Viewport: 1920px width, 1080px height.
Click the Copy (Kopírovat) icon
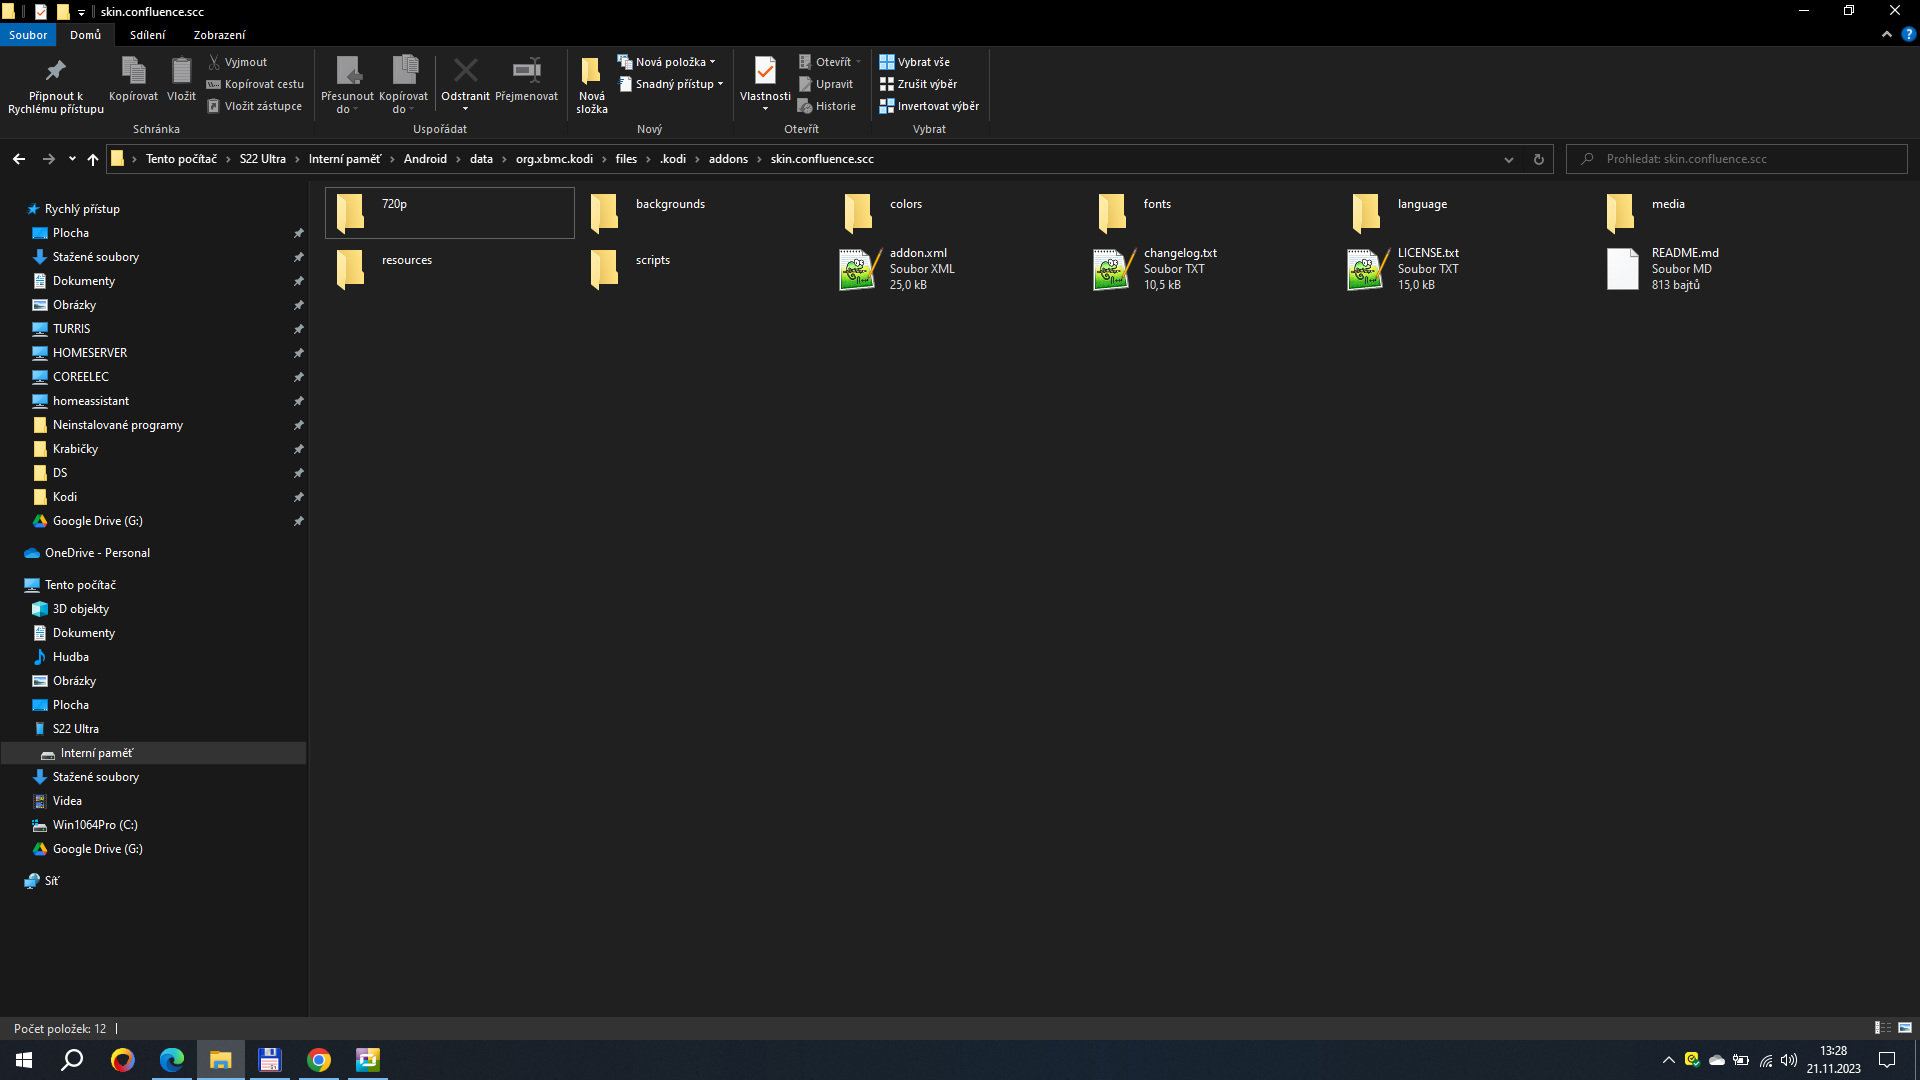[133, 71]
